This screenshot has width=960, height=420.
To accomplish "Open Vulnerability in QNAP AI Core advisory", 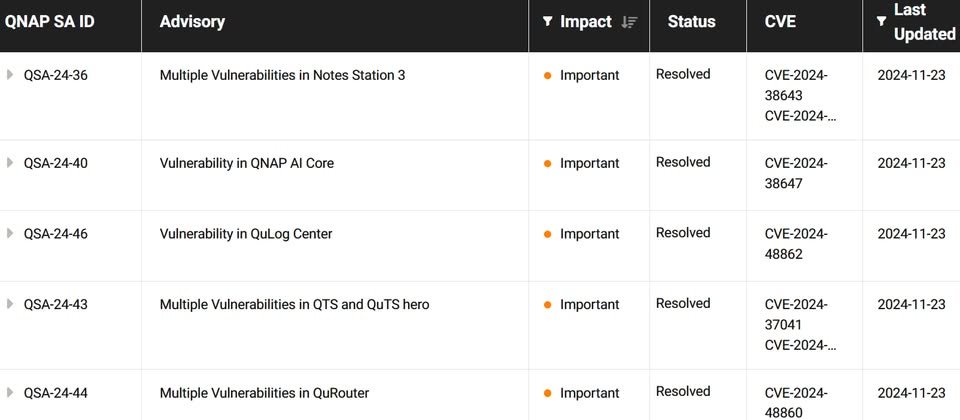I will click(246, 163).
